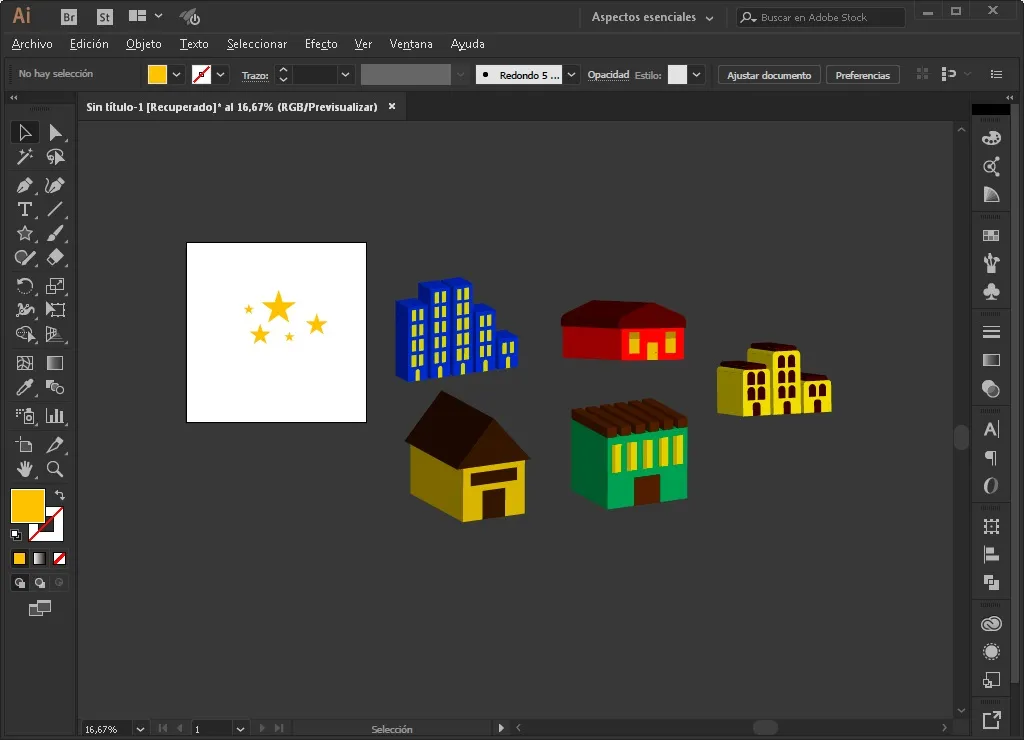Open the artboard number dropdown
Screen dimensions: 1024x740
240,729
